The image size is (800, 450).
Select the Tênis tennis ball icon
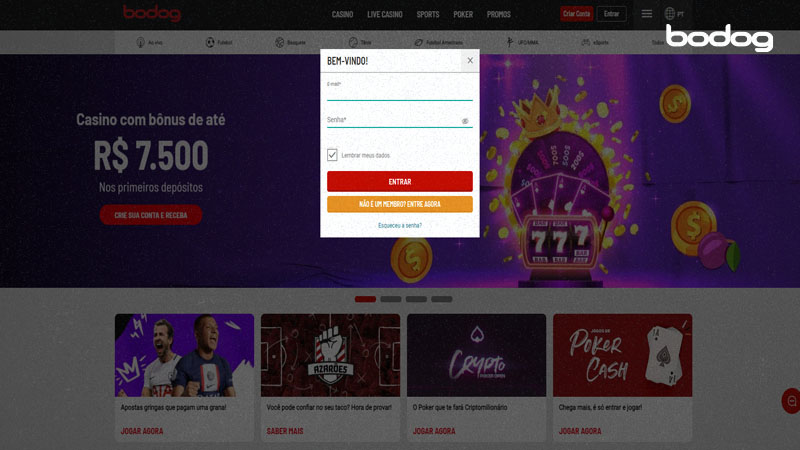click(353, 42)
